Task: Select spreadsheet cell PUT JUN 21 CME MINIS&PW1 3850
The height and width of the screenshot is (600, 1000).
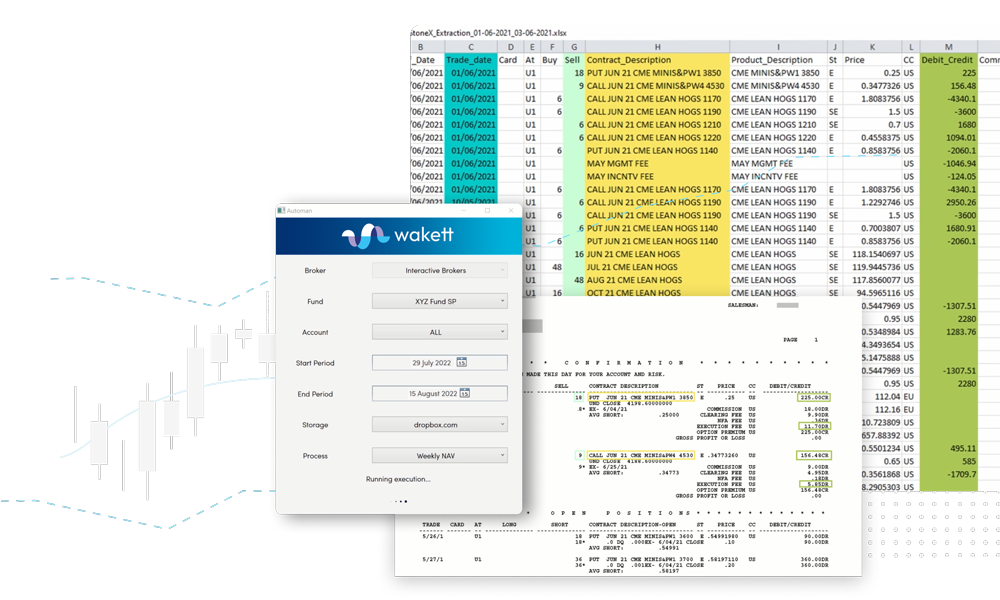Action: click(x=657, y=73)
